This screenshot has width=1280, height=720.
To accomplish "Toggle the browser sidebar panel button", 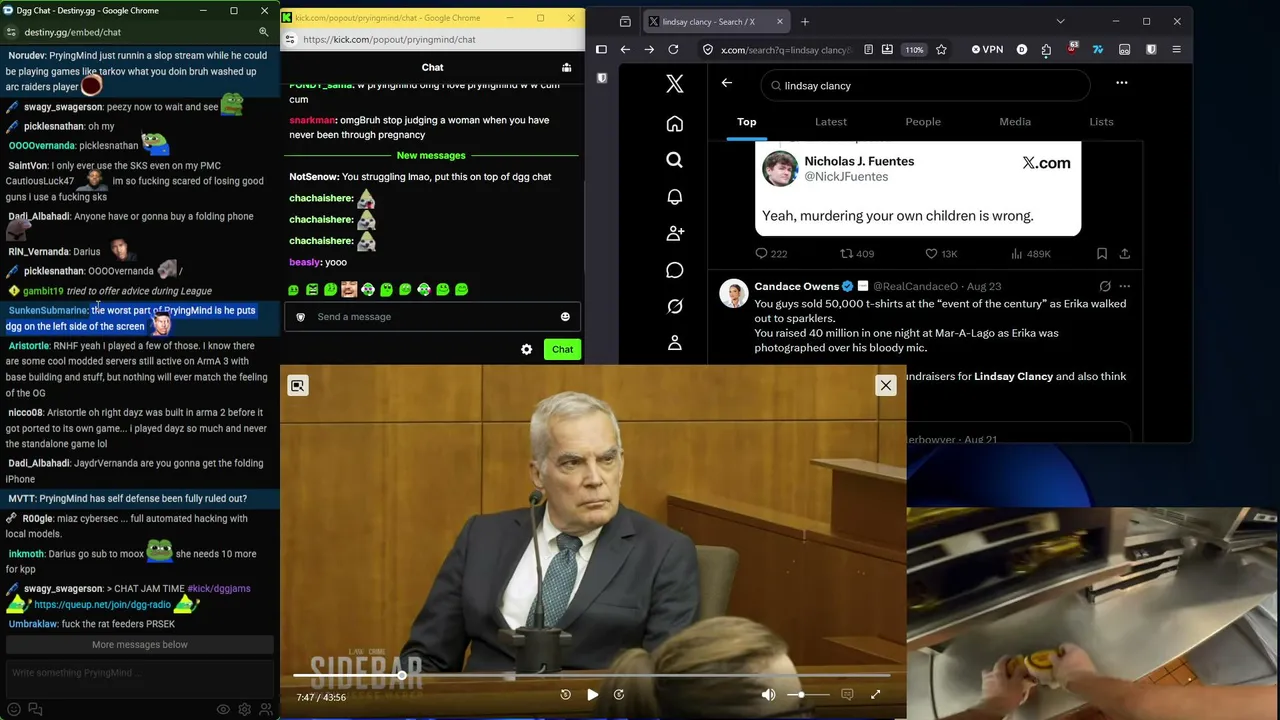I will 601,50.
